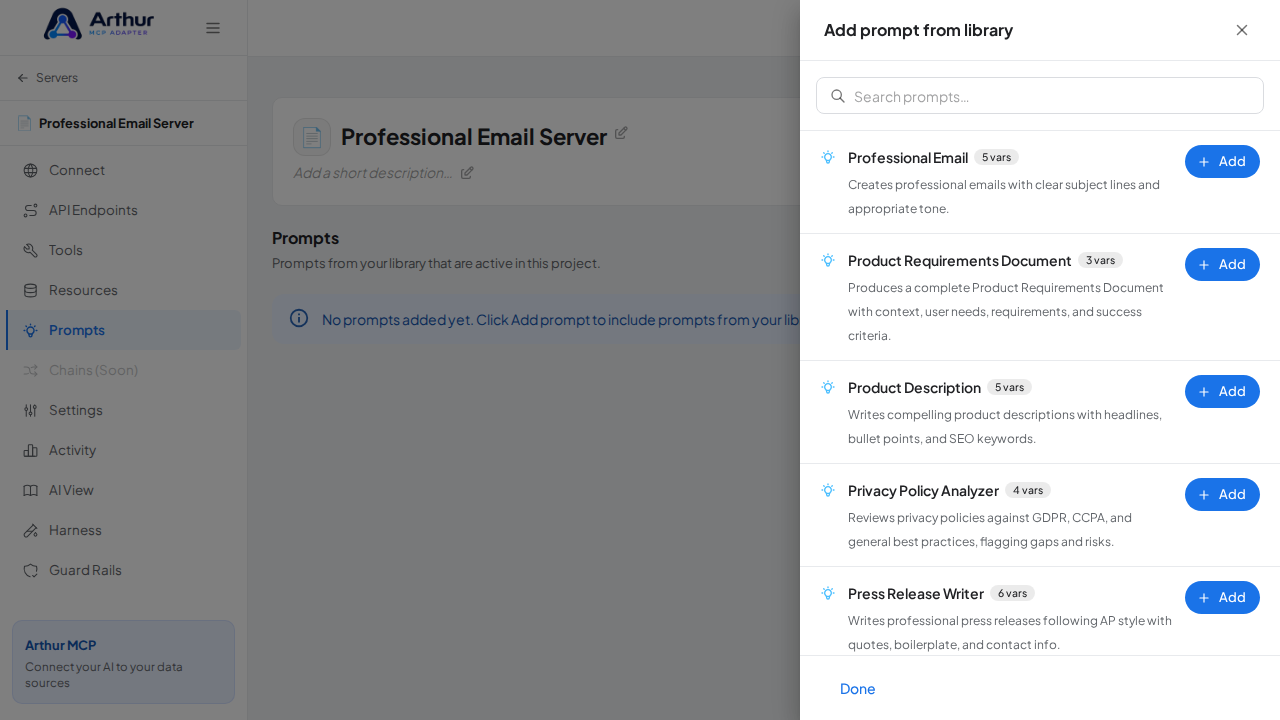Click lightbulb icon beside Press Release Writer
The width and height of the screenshot is (1280, 720).
coord(828,593)
